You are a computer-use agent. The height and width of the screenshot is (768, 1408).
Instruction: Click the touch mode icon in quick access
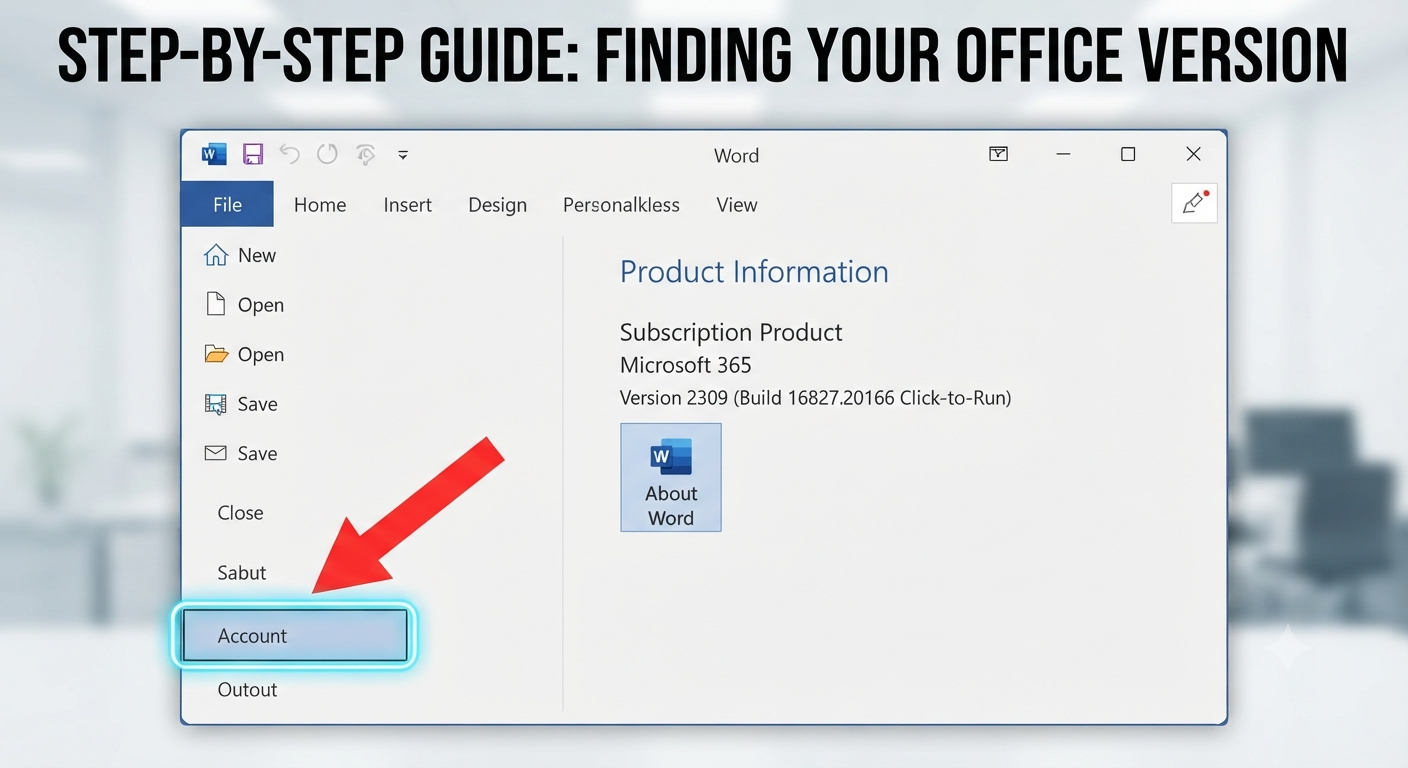[366, 154]
